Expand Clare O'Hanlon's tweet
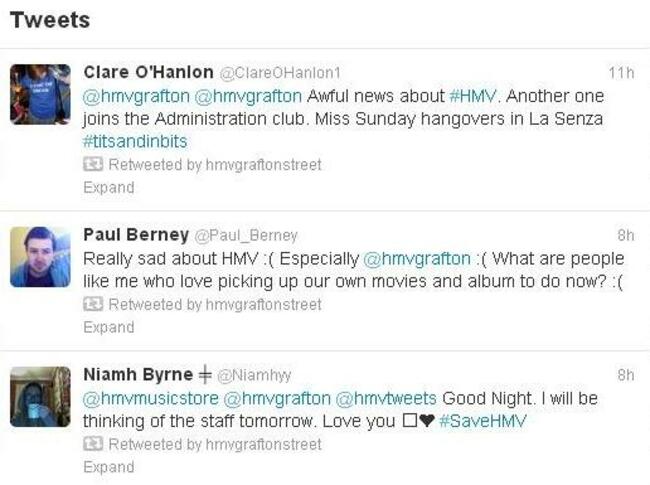650x485 pixels. click(109, 187)
